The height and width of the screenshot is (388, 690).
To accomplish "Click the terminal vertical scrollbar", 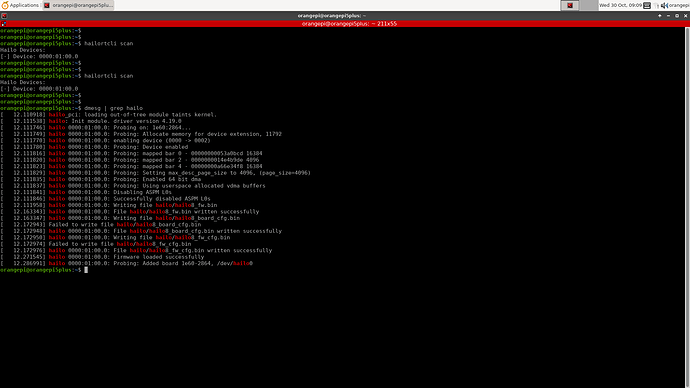I will click(x=687, y=207).
